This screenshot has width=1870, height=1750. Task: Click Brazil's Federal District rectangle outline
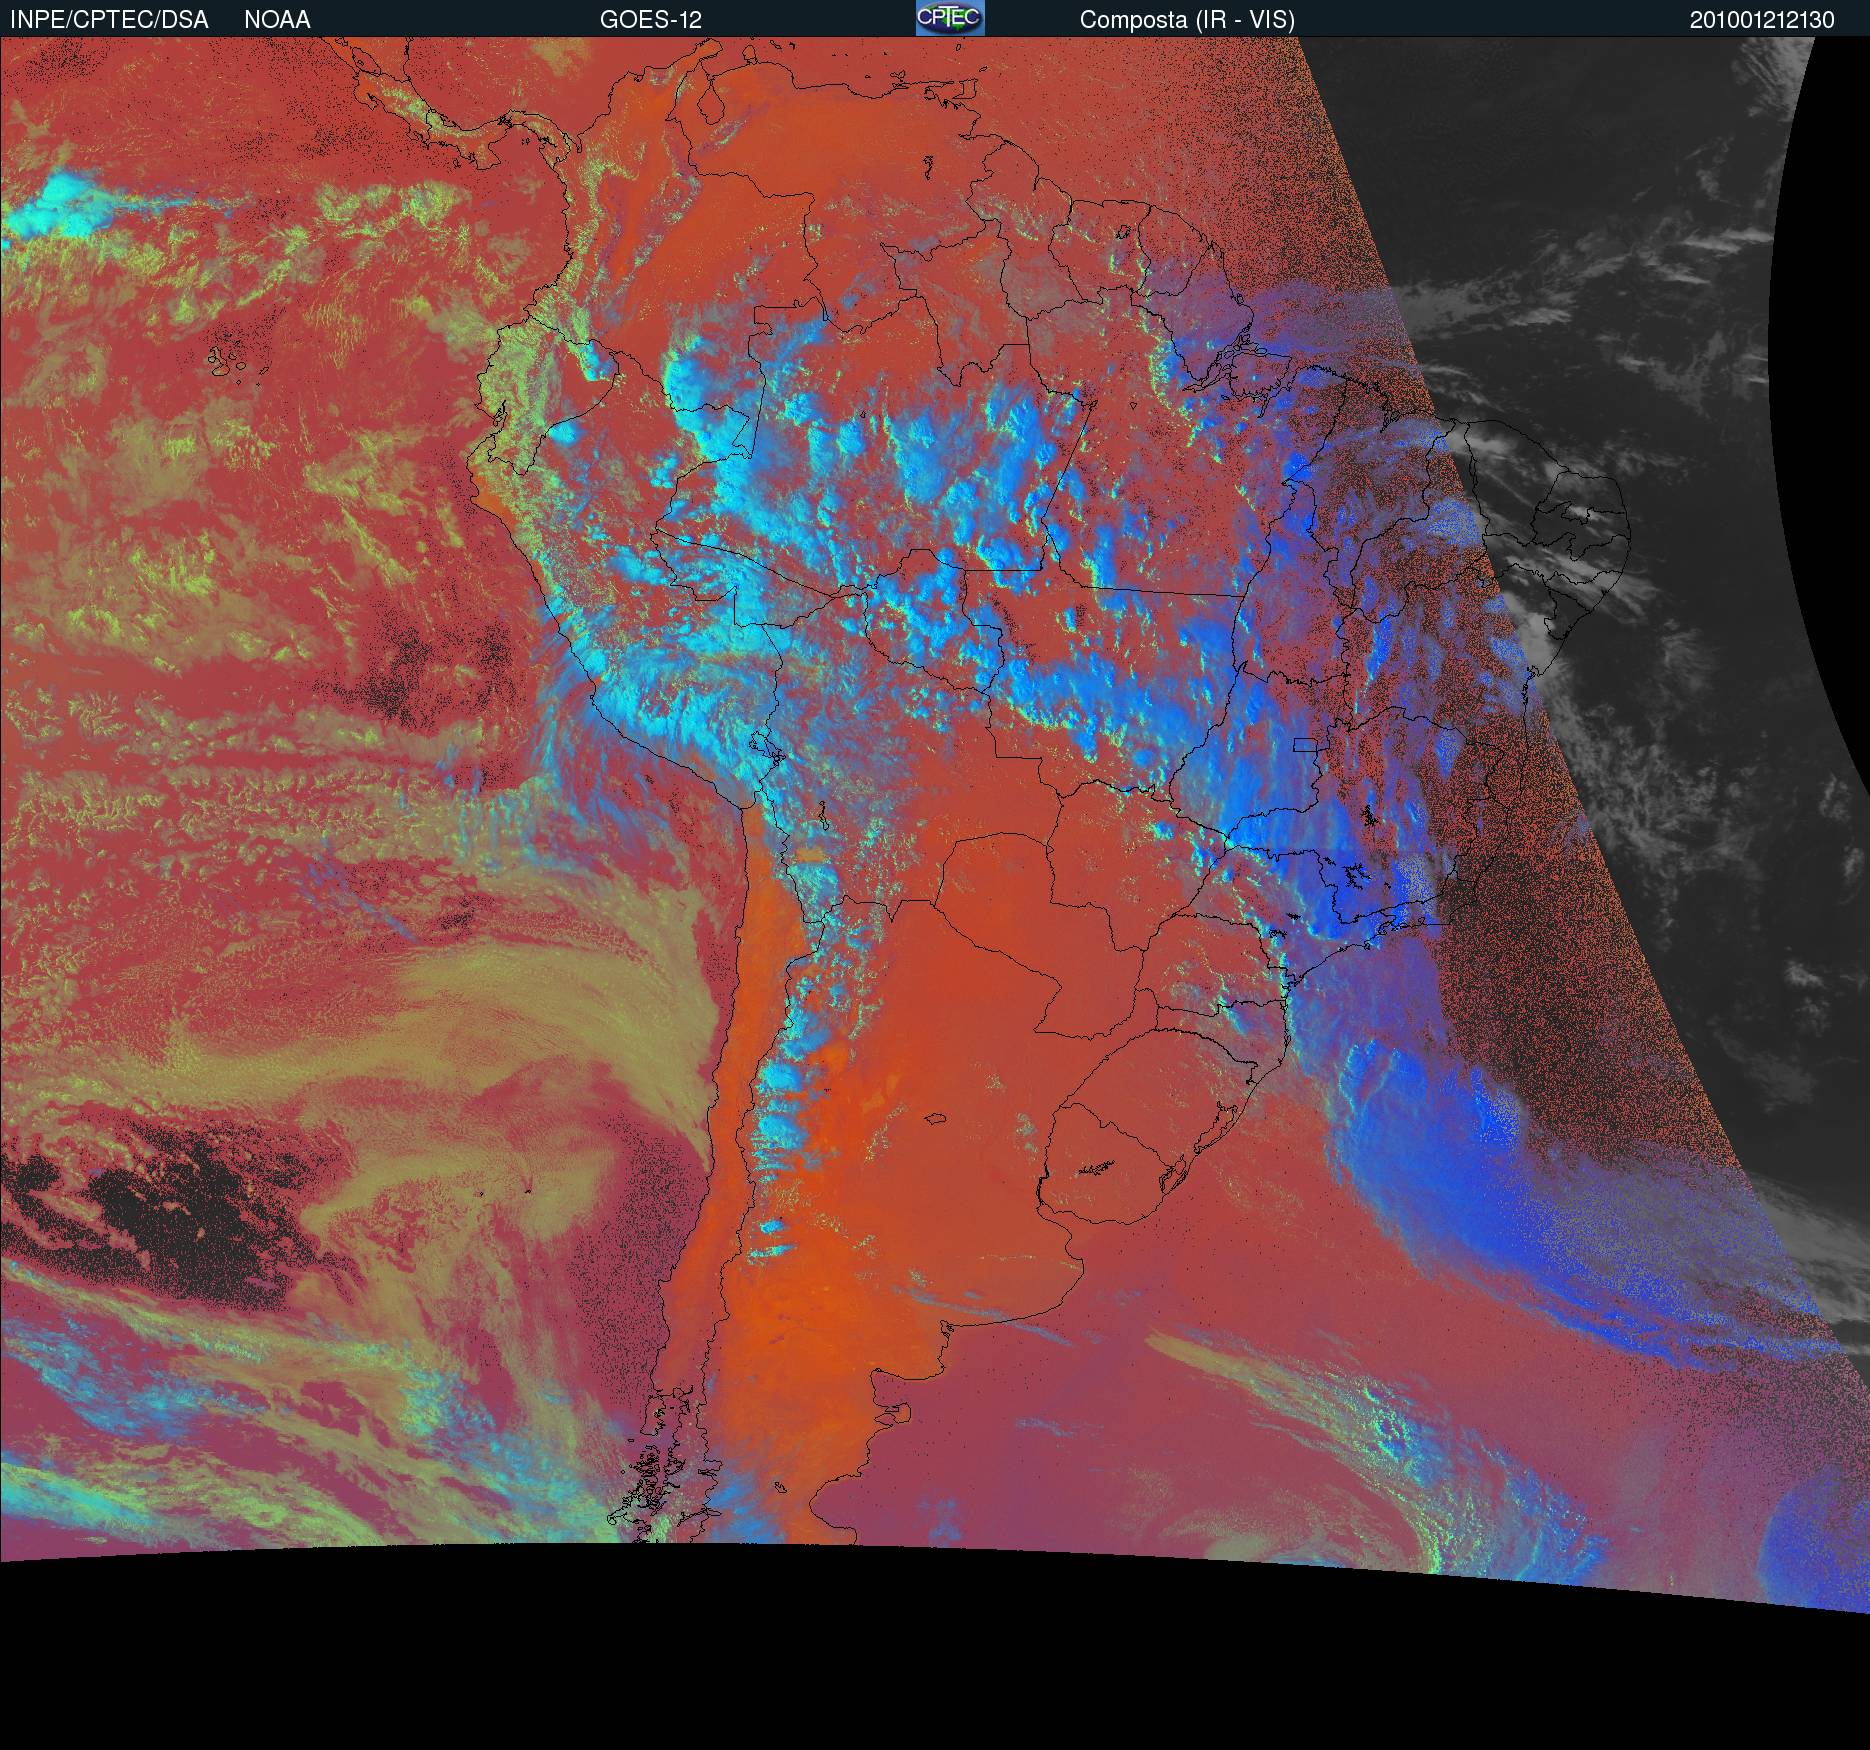pyautogui.click(x=1304, y=745)
